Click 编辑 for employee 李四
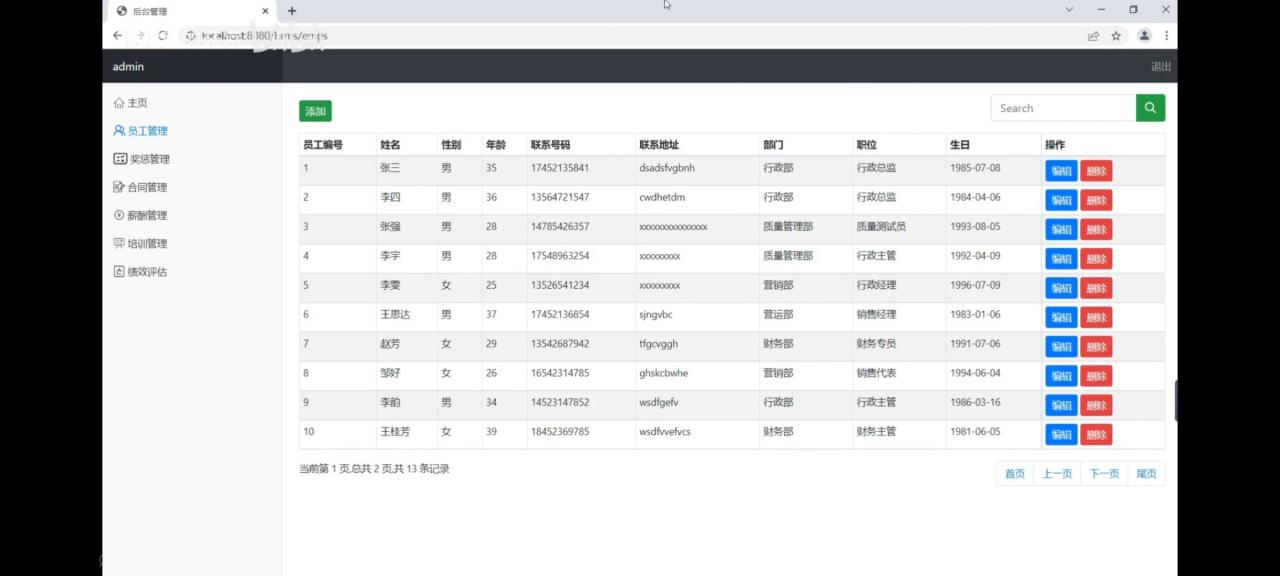The image size is (1280, 576). [x=1061, y=200]
